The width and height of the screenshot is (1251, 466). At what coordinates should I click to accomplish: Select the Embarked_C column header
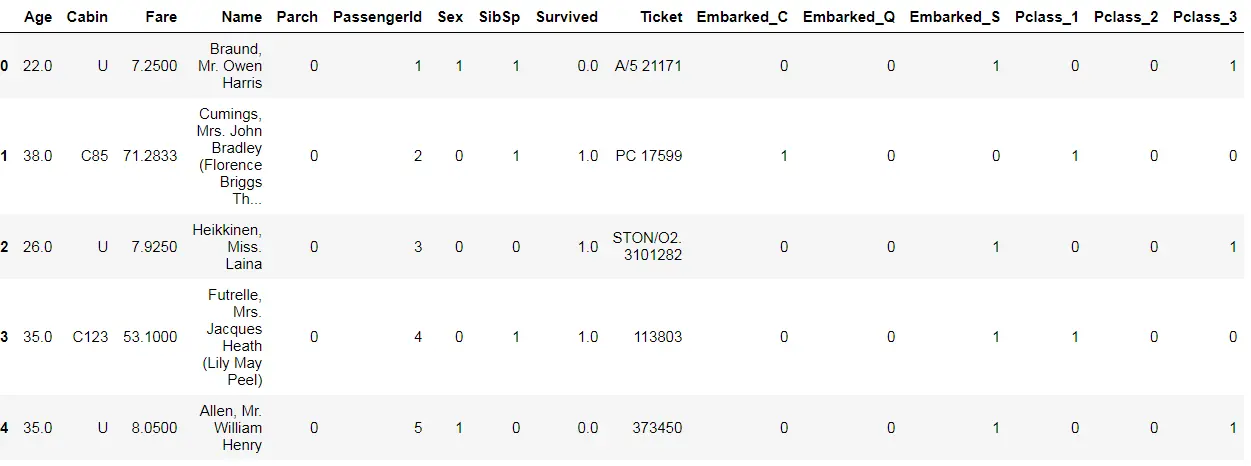point(742,17)
